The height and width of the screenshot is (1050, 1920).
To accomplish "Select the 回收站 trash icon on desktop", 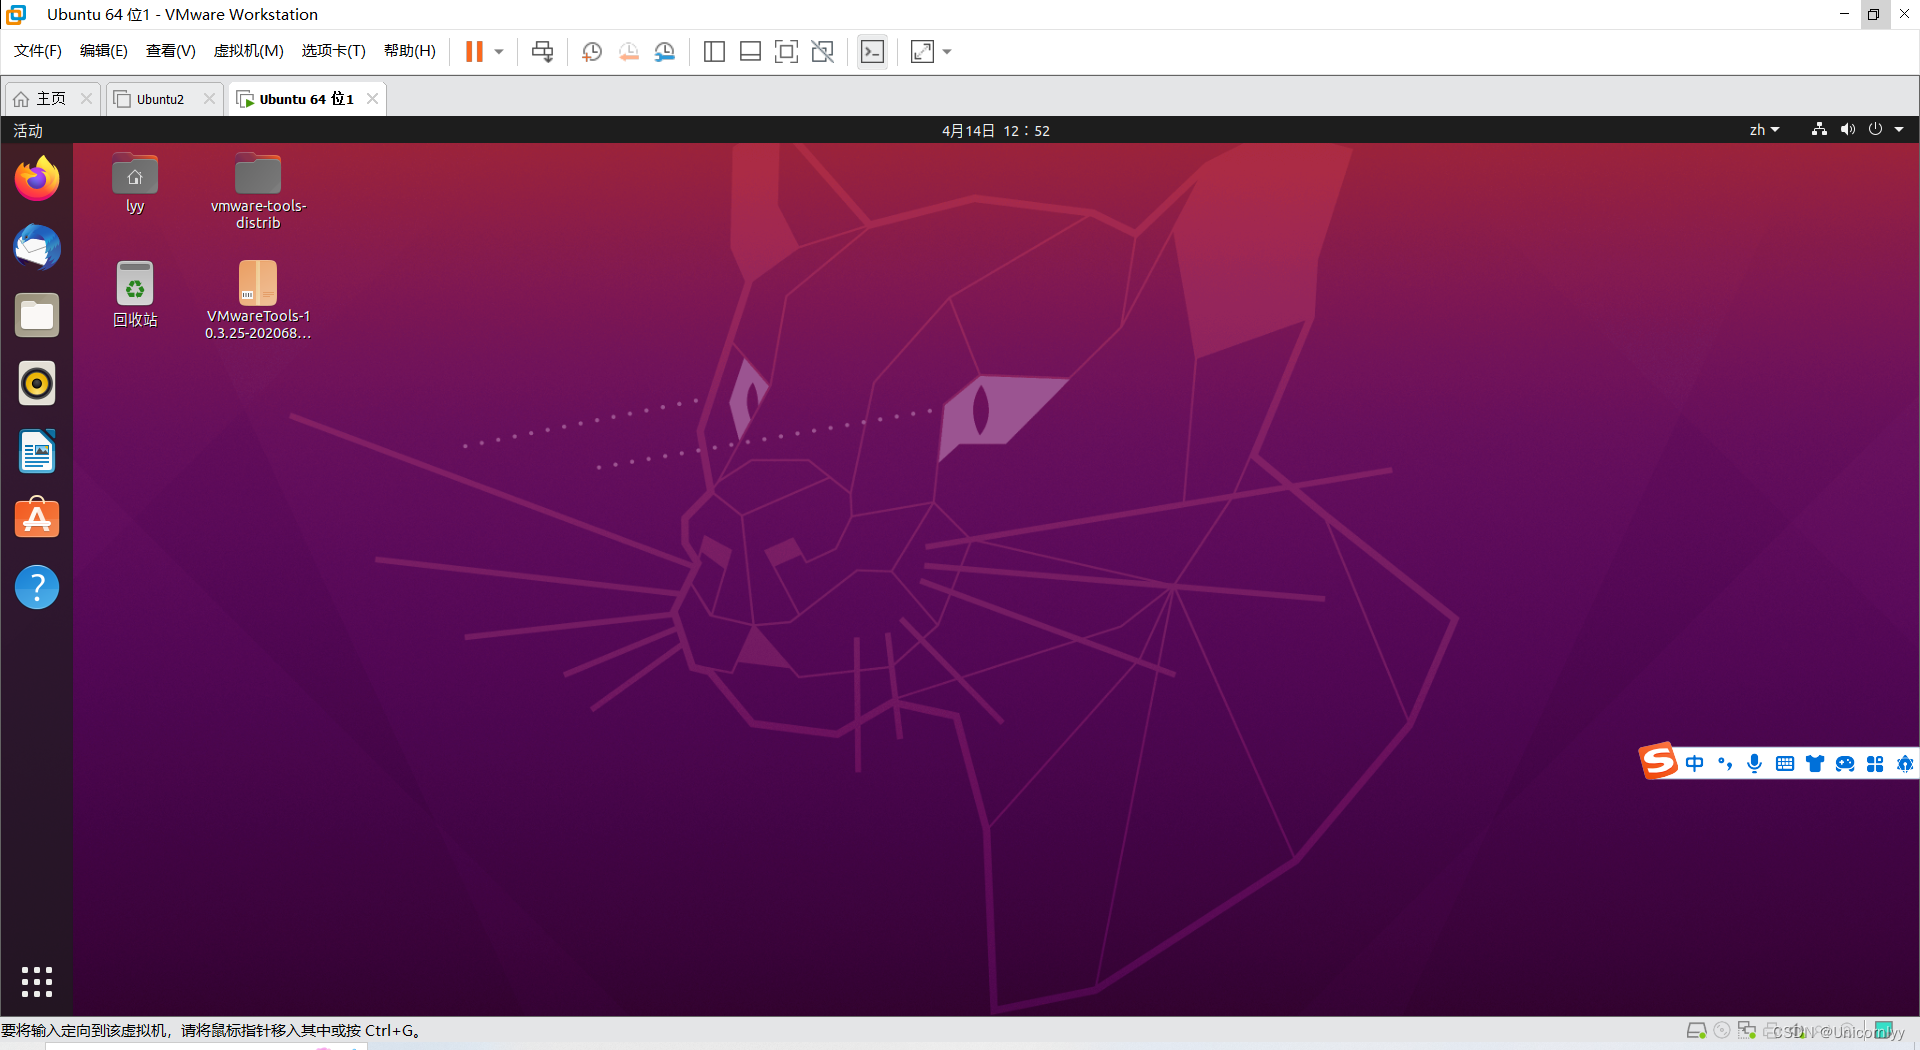I will click(135, 294).
